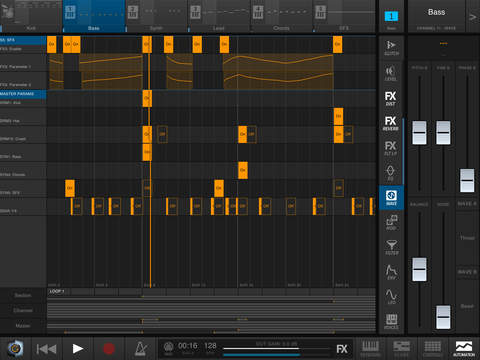Open the LFO sine-wave page
The image size is (480, 360).
391,297
